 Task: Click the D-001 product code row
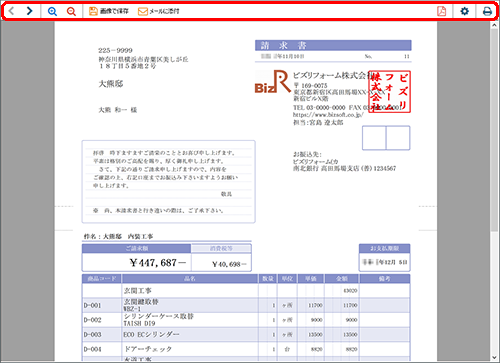[x=246, y=305]
